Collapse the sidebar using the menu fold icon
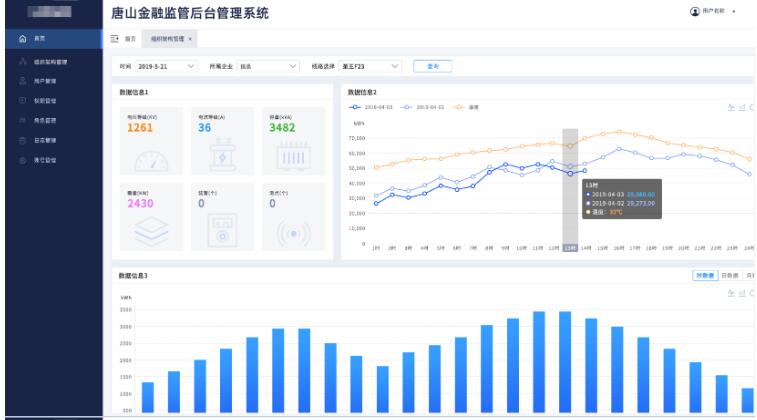 pyautogui.click(x=115, y=38)
